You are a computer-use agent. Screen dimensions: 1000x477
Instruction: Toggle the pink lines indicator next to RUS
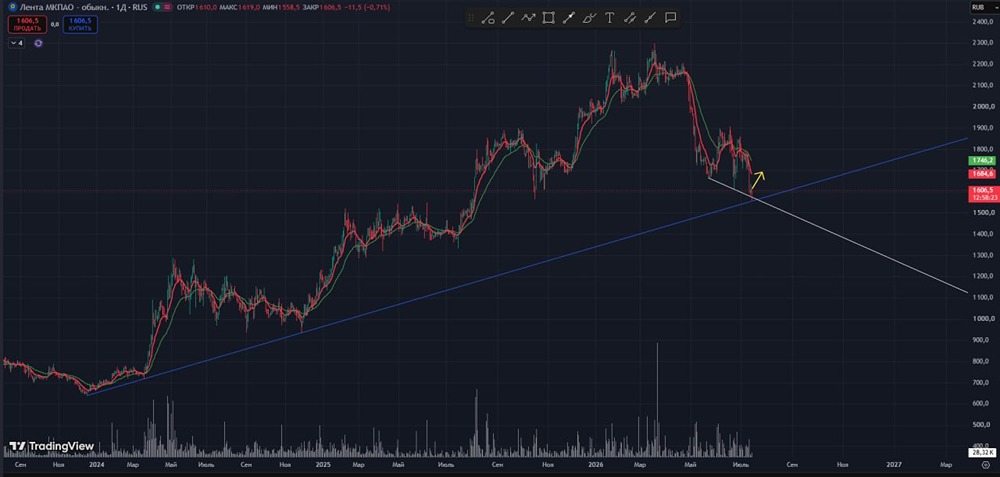(x=167, y=7)
